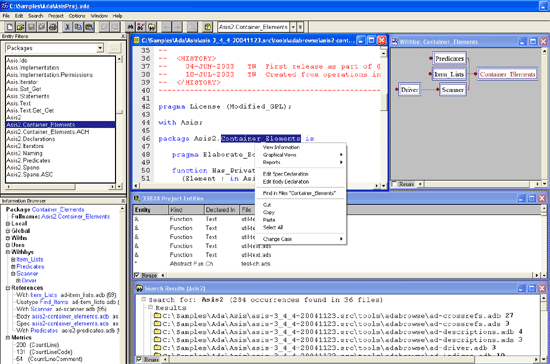Collapse the Withbys node
The width and height of the screenshot is (550, 364).
(x=8, y=252)
